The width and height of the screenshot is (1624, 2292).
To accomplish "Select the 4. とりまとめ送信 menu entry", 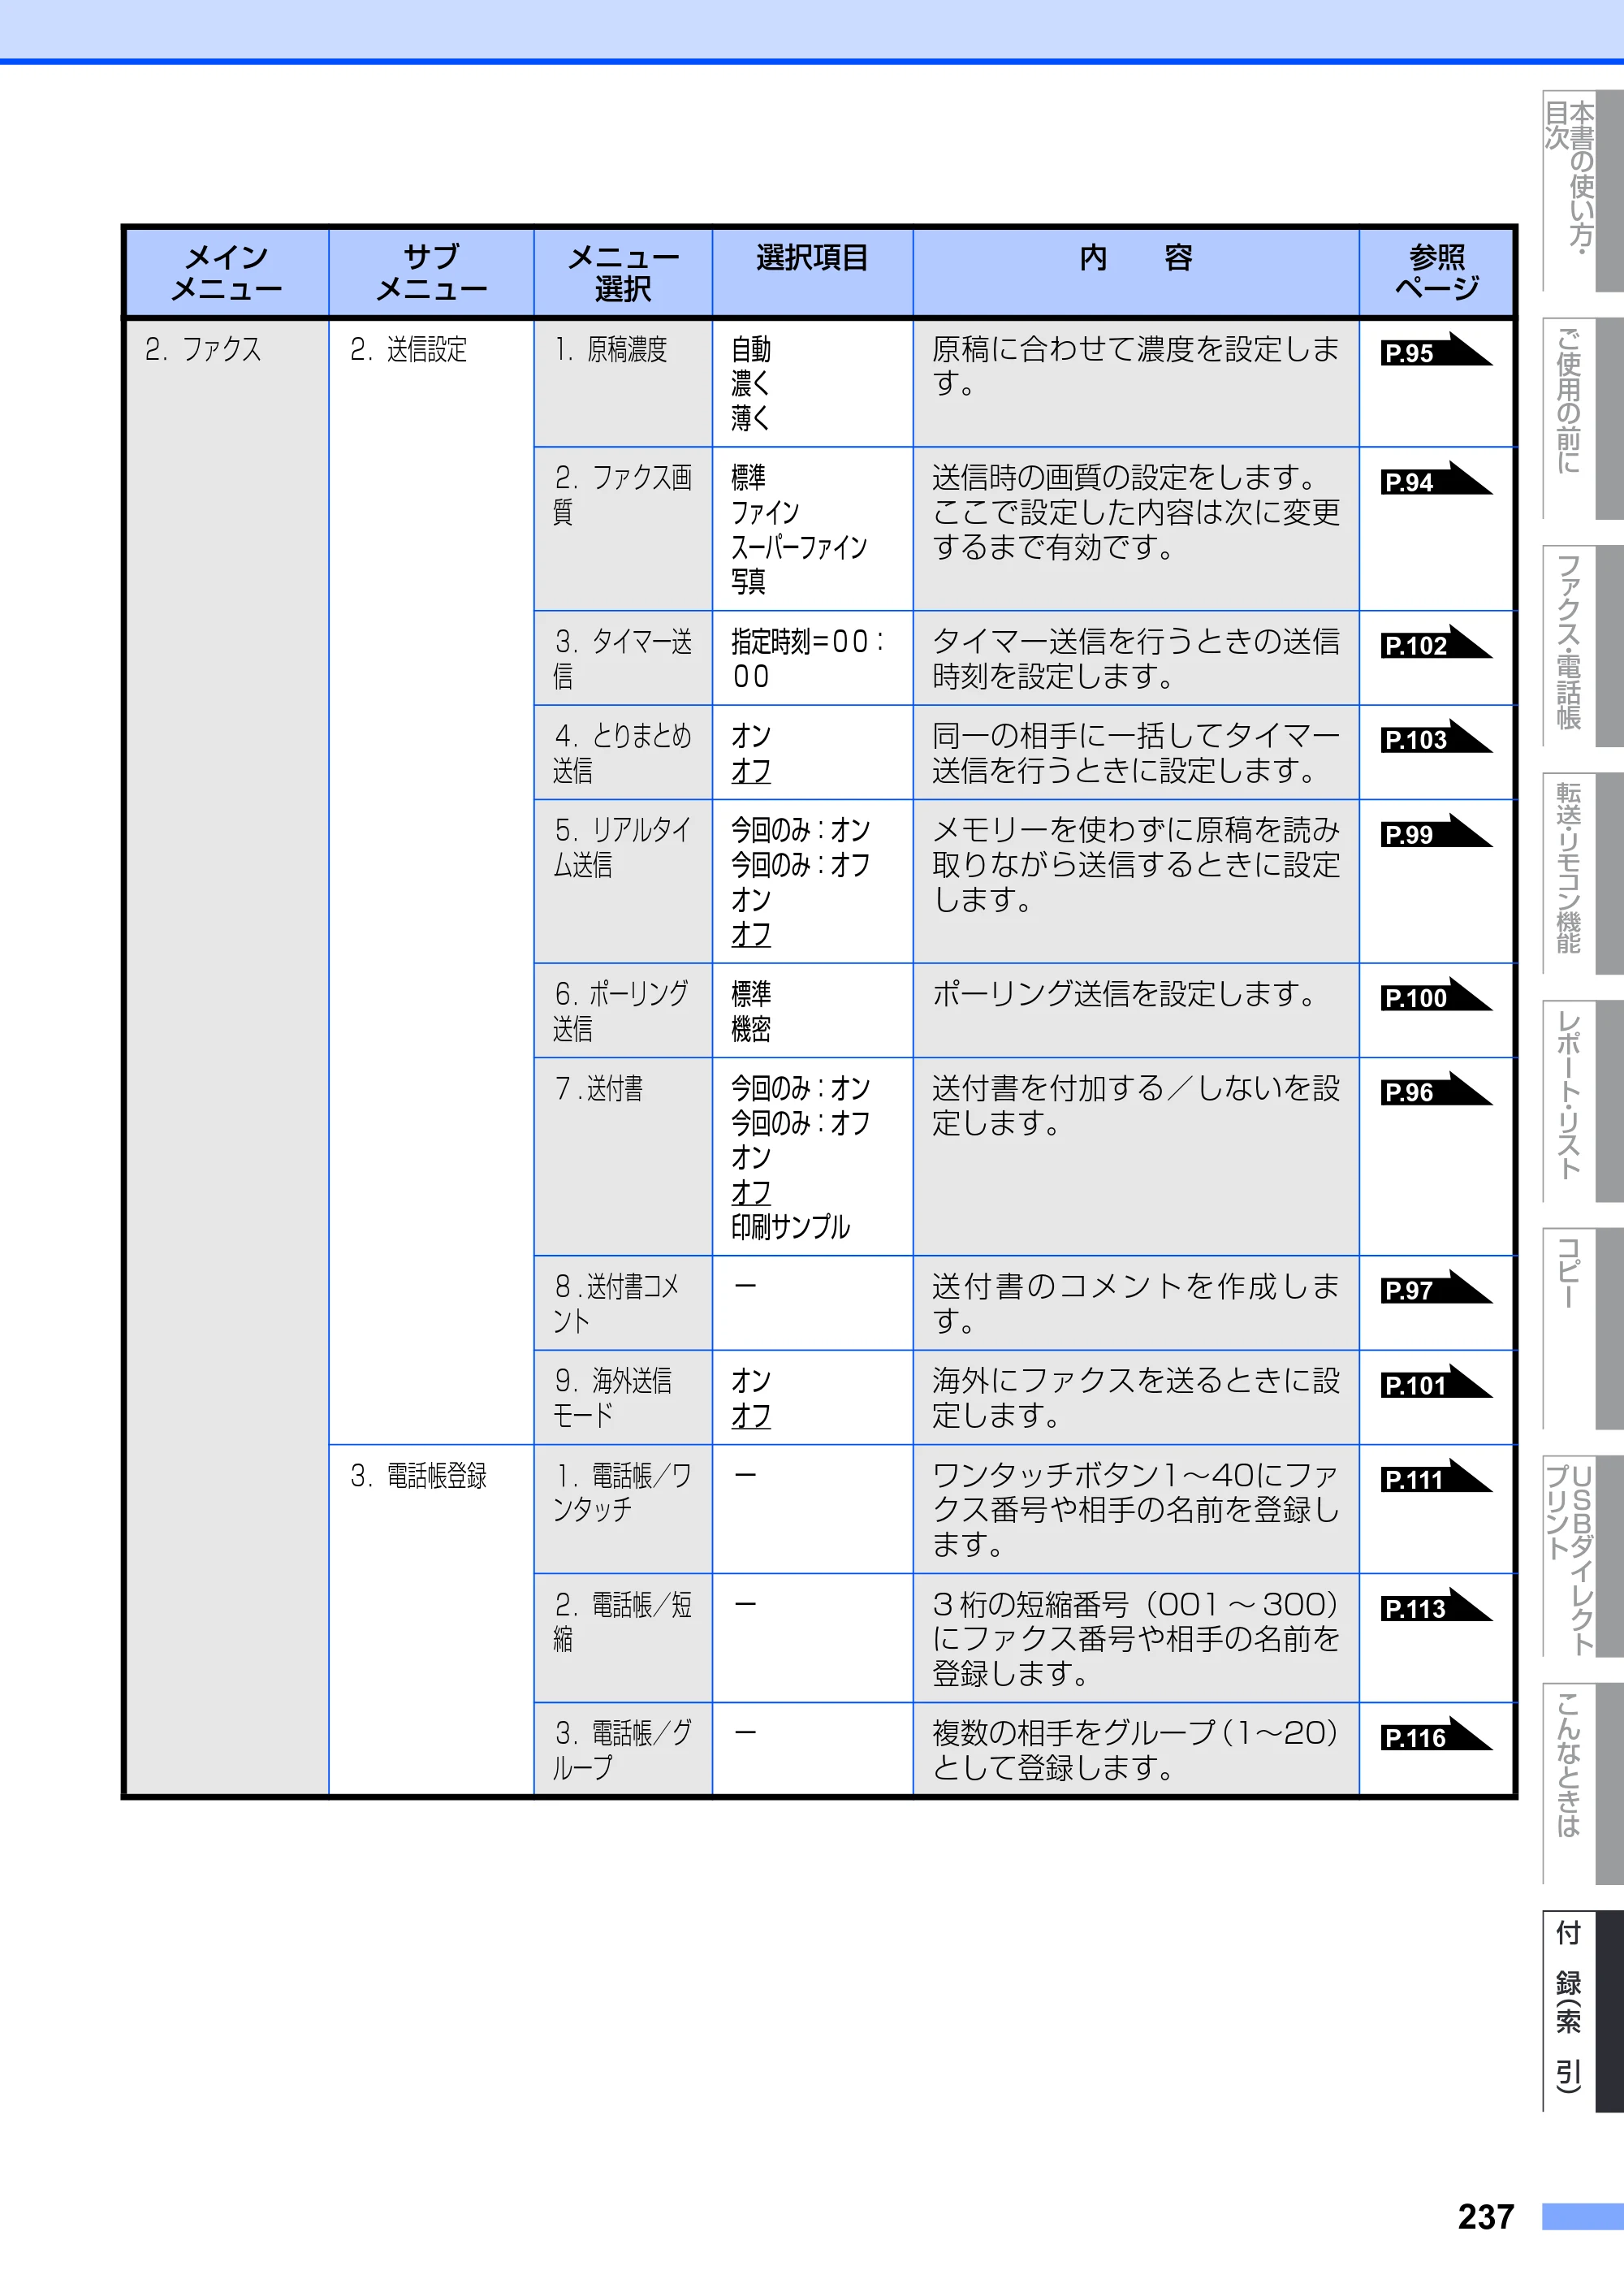I will 622,752.
